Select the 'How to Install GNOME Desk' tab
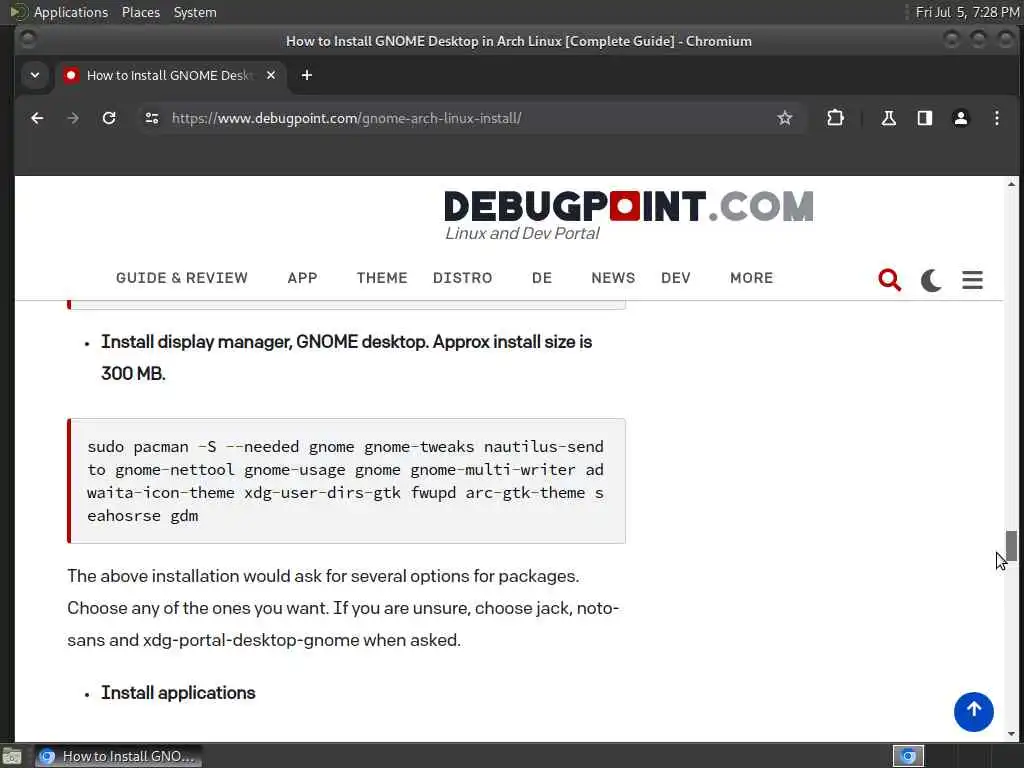The width and height of the screenshot is (1024, 768). [170, 75]
